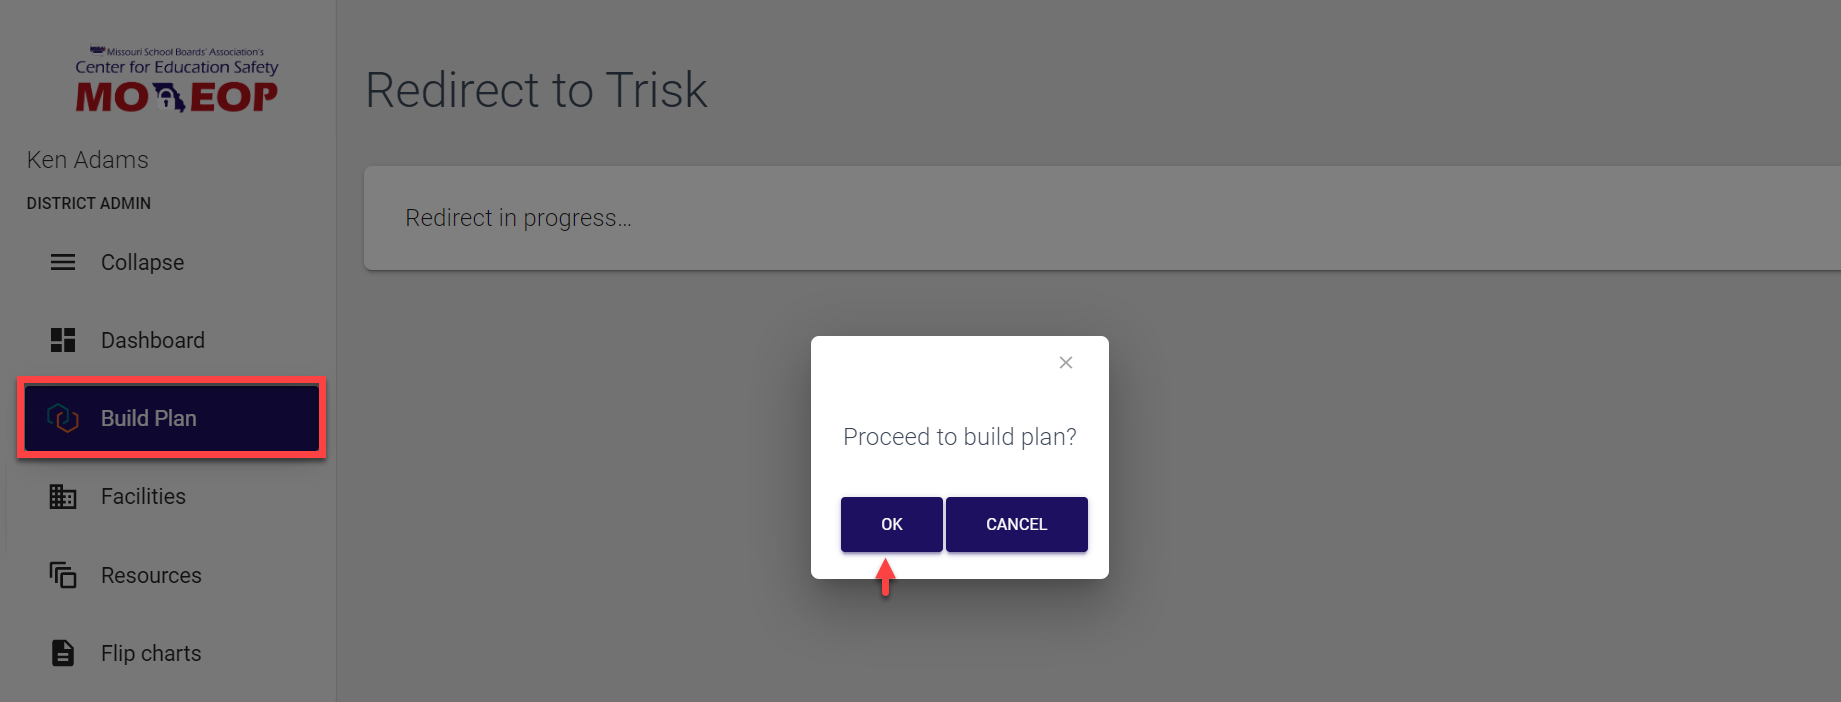This screenshot has height=702, width=1841.
Task: Click the Build Plan hexagon icon
Action: 63,418
